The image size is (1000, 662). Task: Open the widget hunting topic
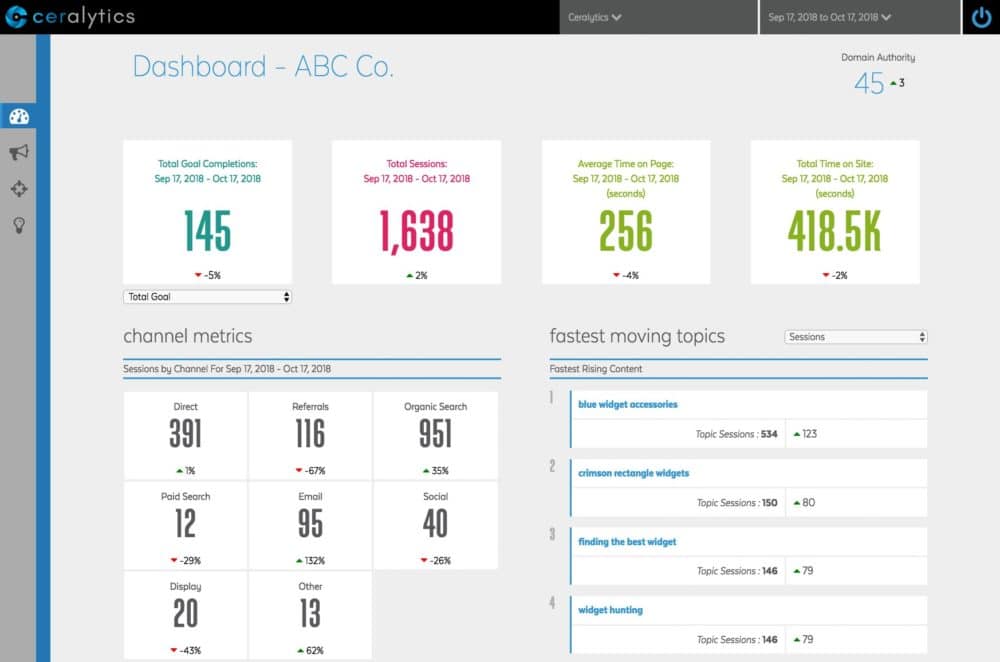pos(610,610)
